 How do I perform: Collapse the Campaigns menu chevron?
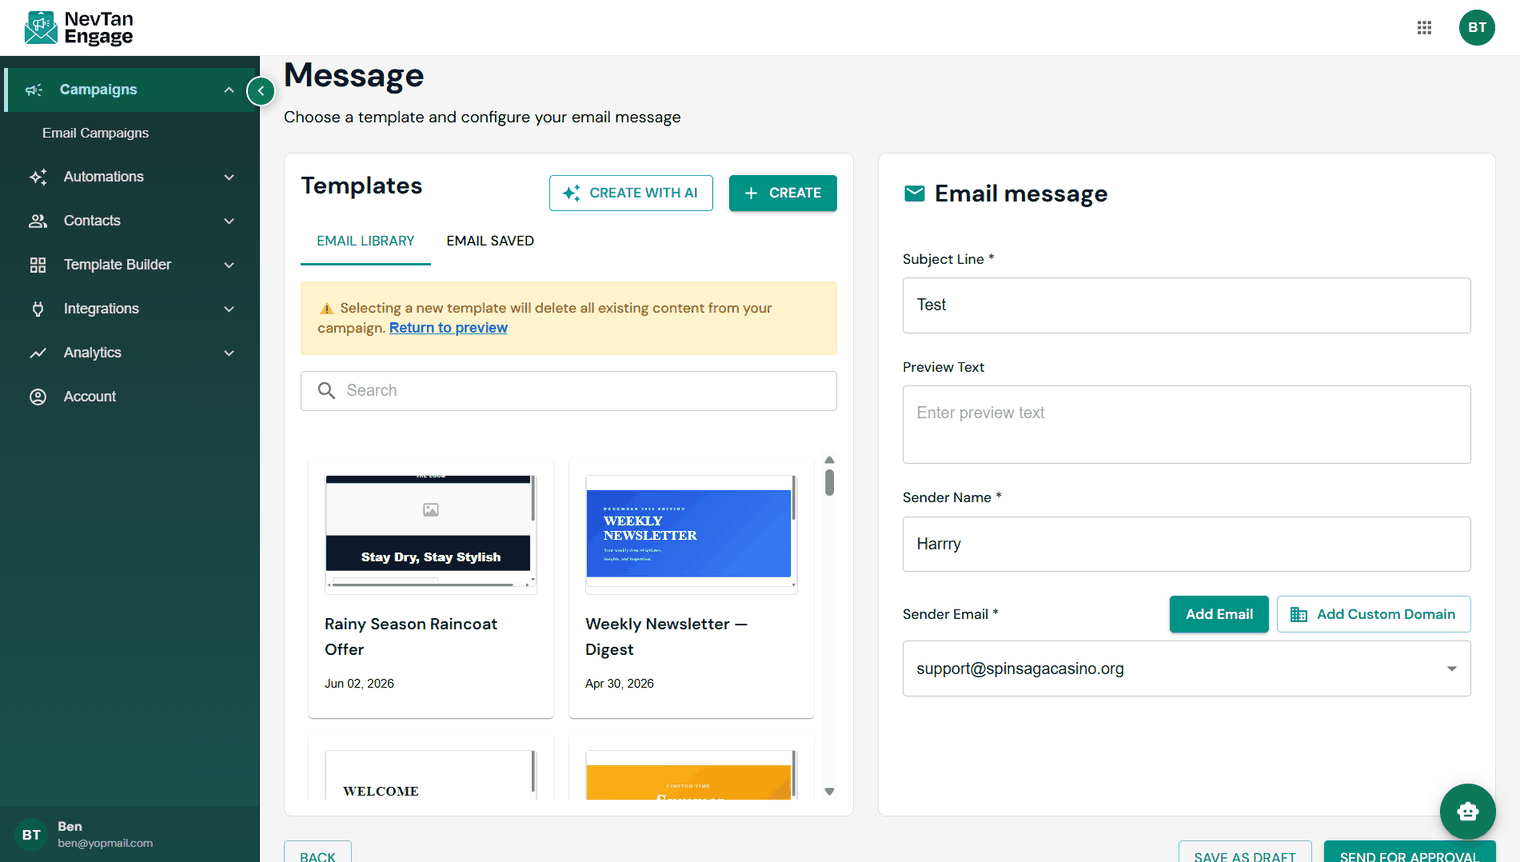(x=229, y=90)
